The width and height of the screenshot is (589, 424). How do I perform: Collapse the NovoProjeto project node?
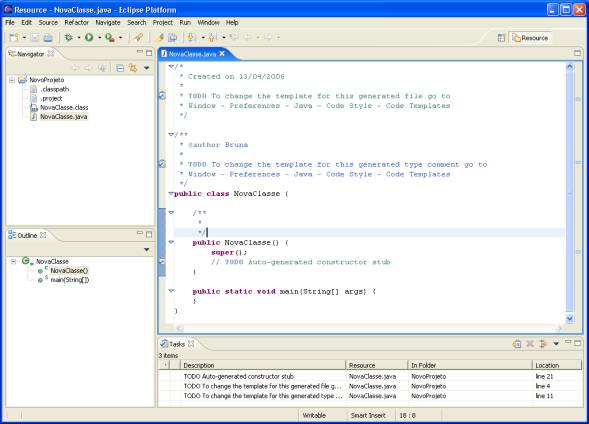click(12, 80)
